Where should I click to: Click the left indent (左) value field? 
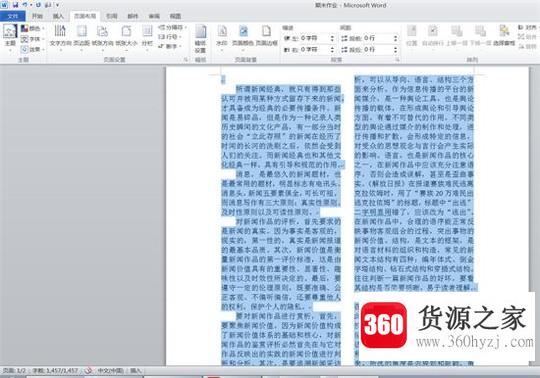[x=314, y=38]
